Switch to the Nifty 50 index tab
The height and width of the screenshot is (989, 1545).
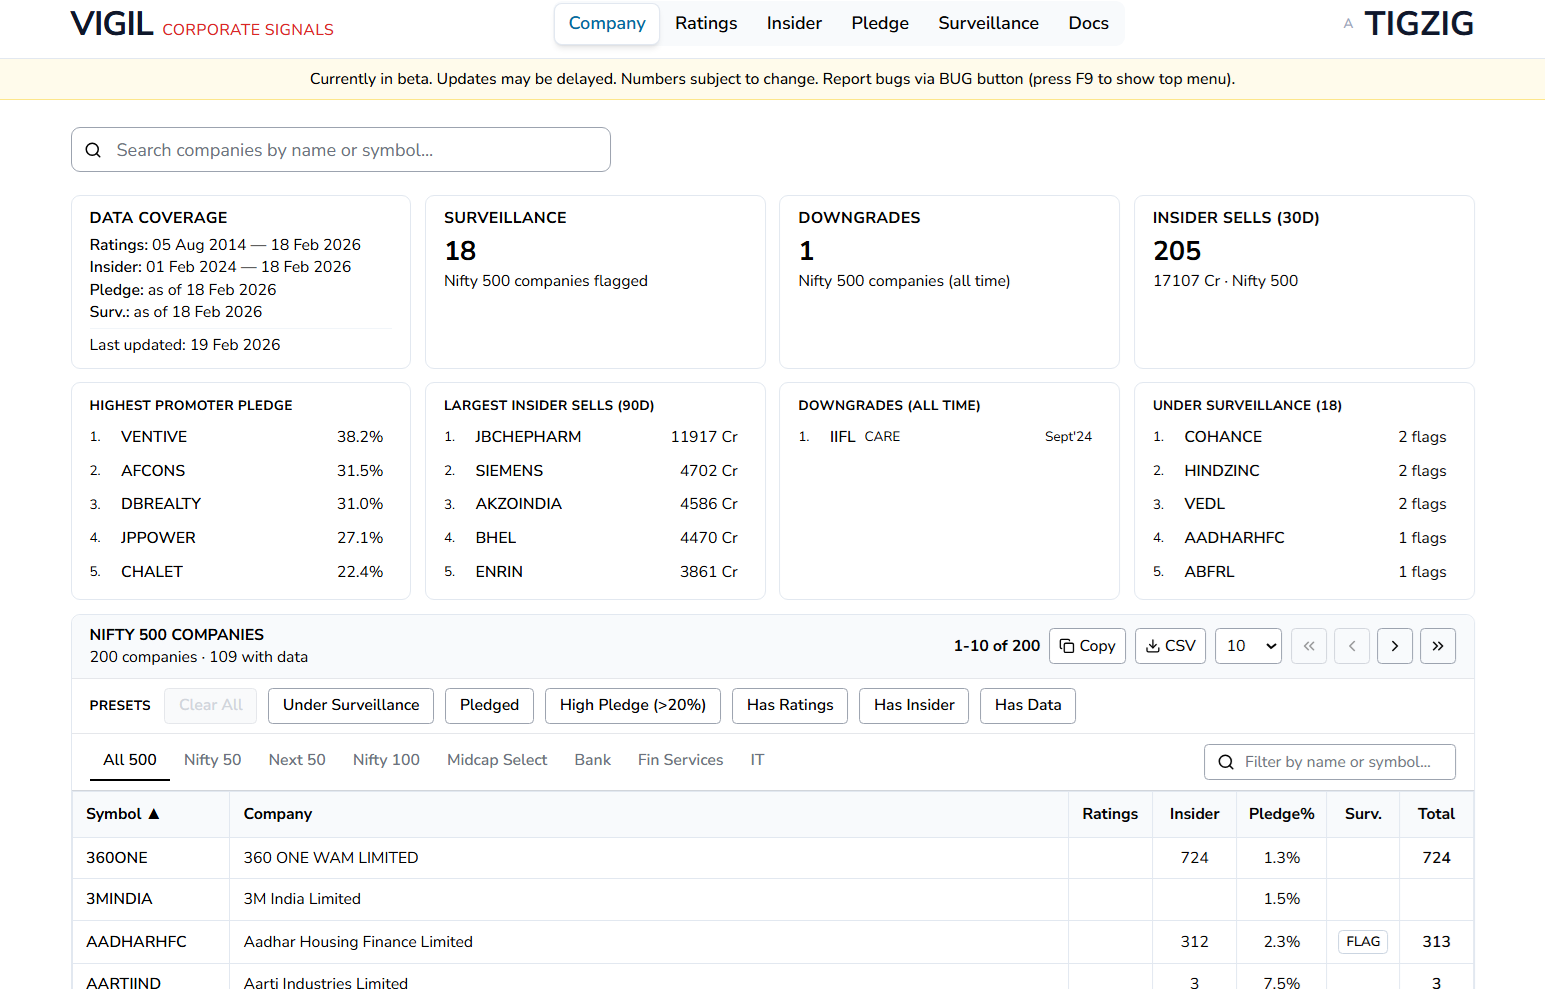212,760
